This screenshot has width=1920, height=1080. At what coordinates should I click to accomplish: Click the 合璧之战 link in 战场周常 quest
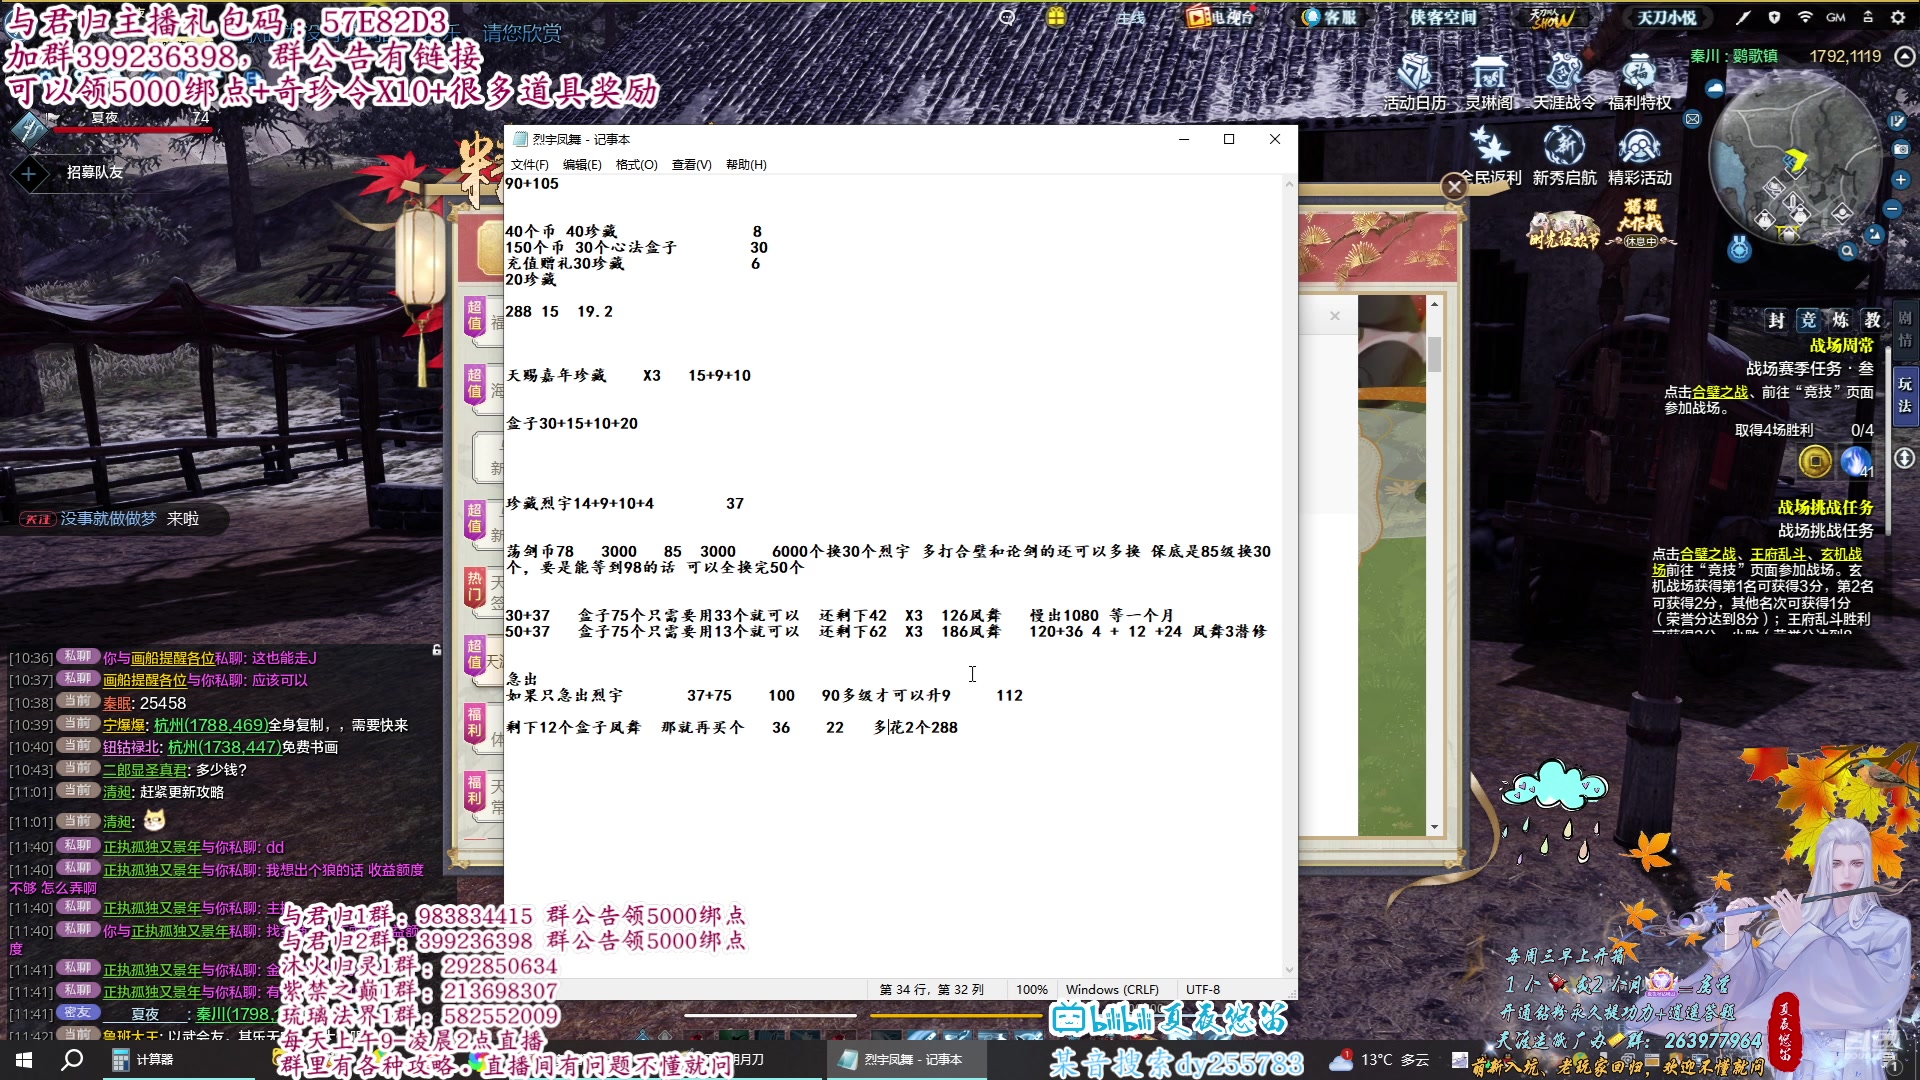[x=1720, y=392]
